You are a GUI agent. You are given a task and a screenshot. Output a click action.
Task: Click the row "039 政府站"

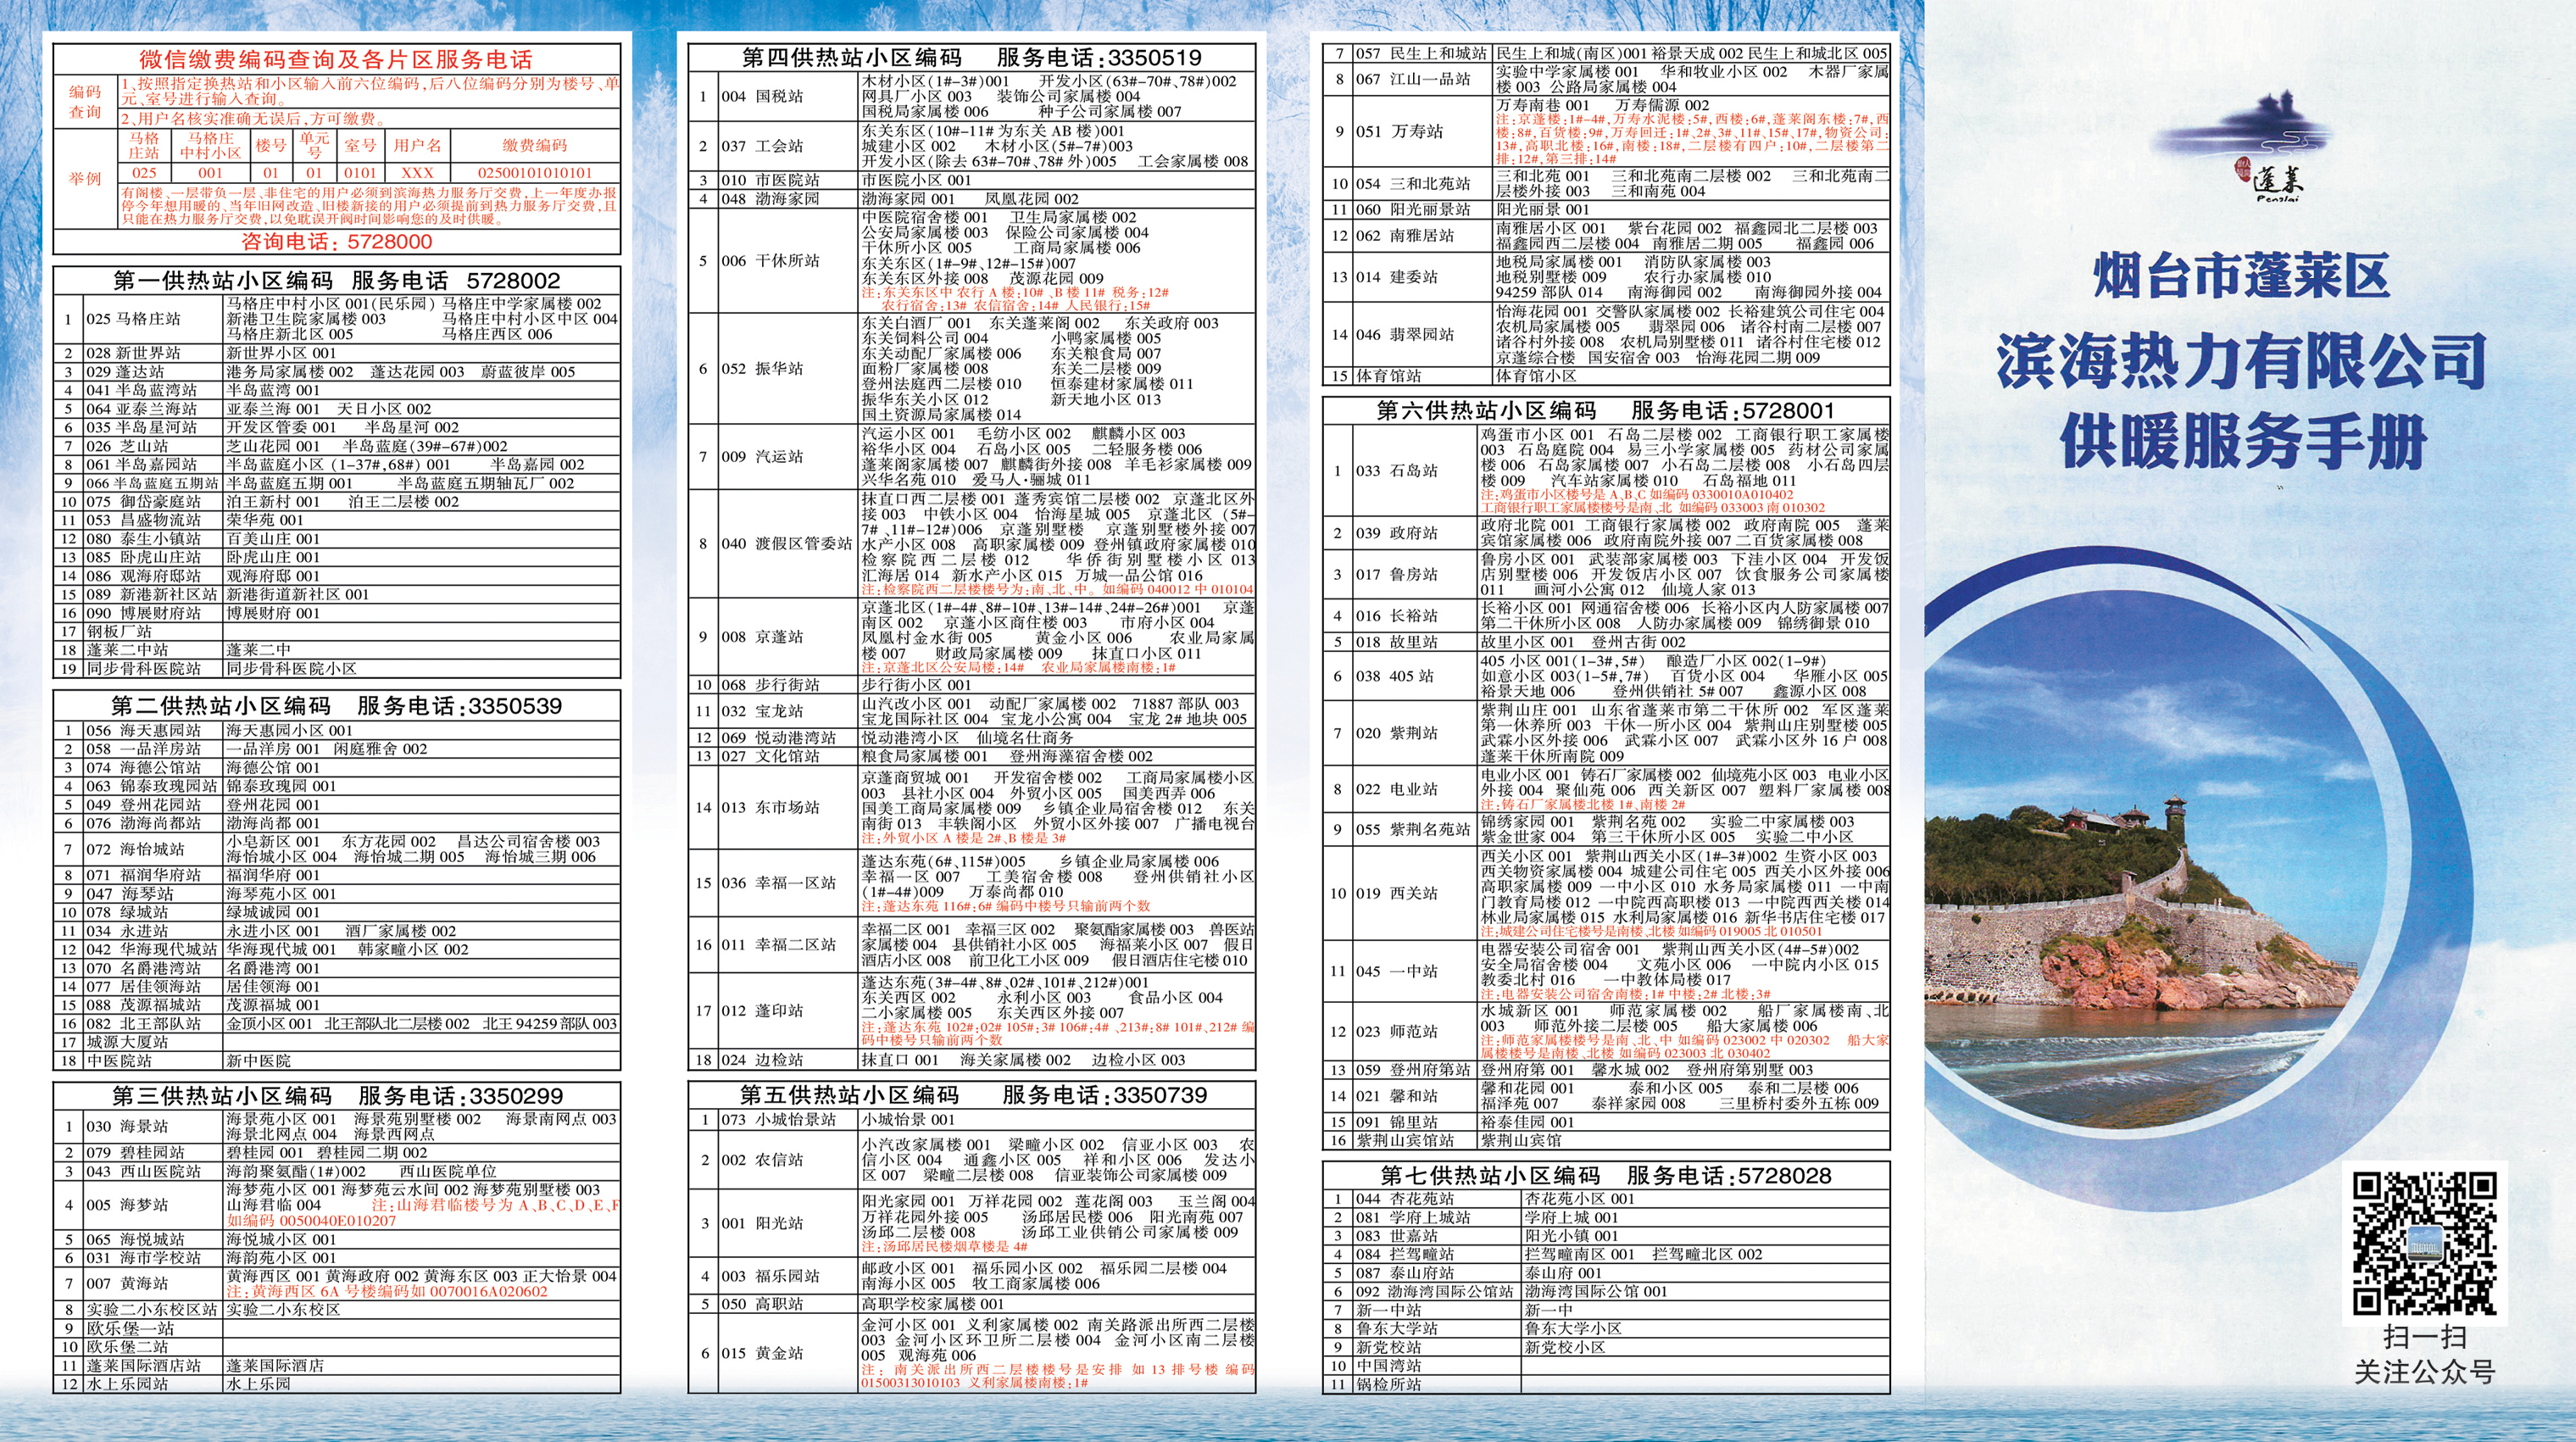(1606, 533)
